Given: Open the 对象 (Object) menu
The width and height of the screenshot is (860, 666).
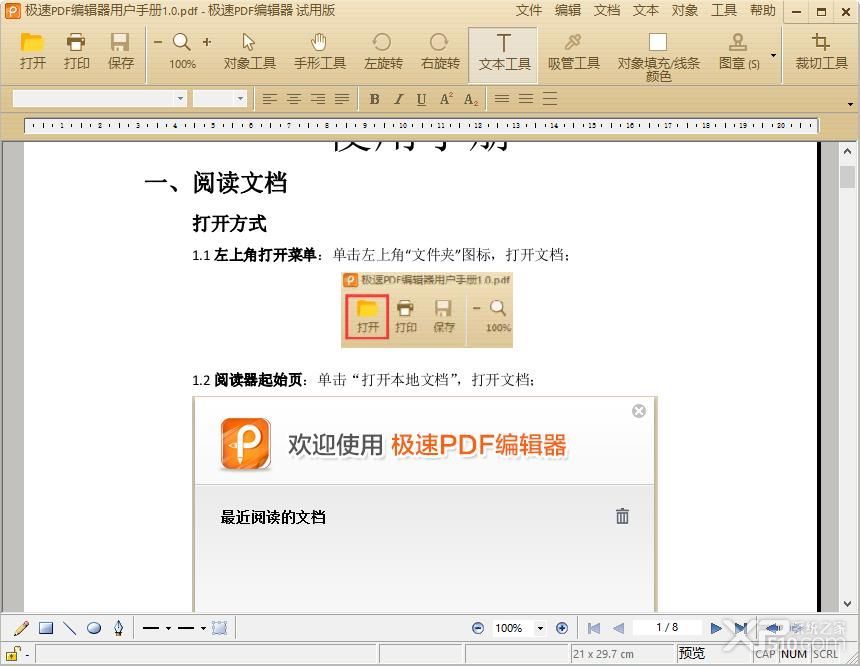Looking at the screenshot, I should click(x=684, y=10).
